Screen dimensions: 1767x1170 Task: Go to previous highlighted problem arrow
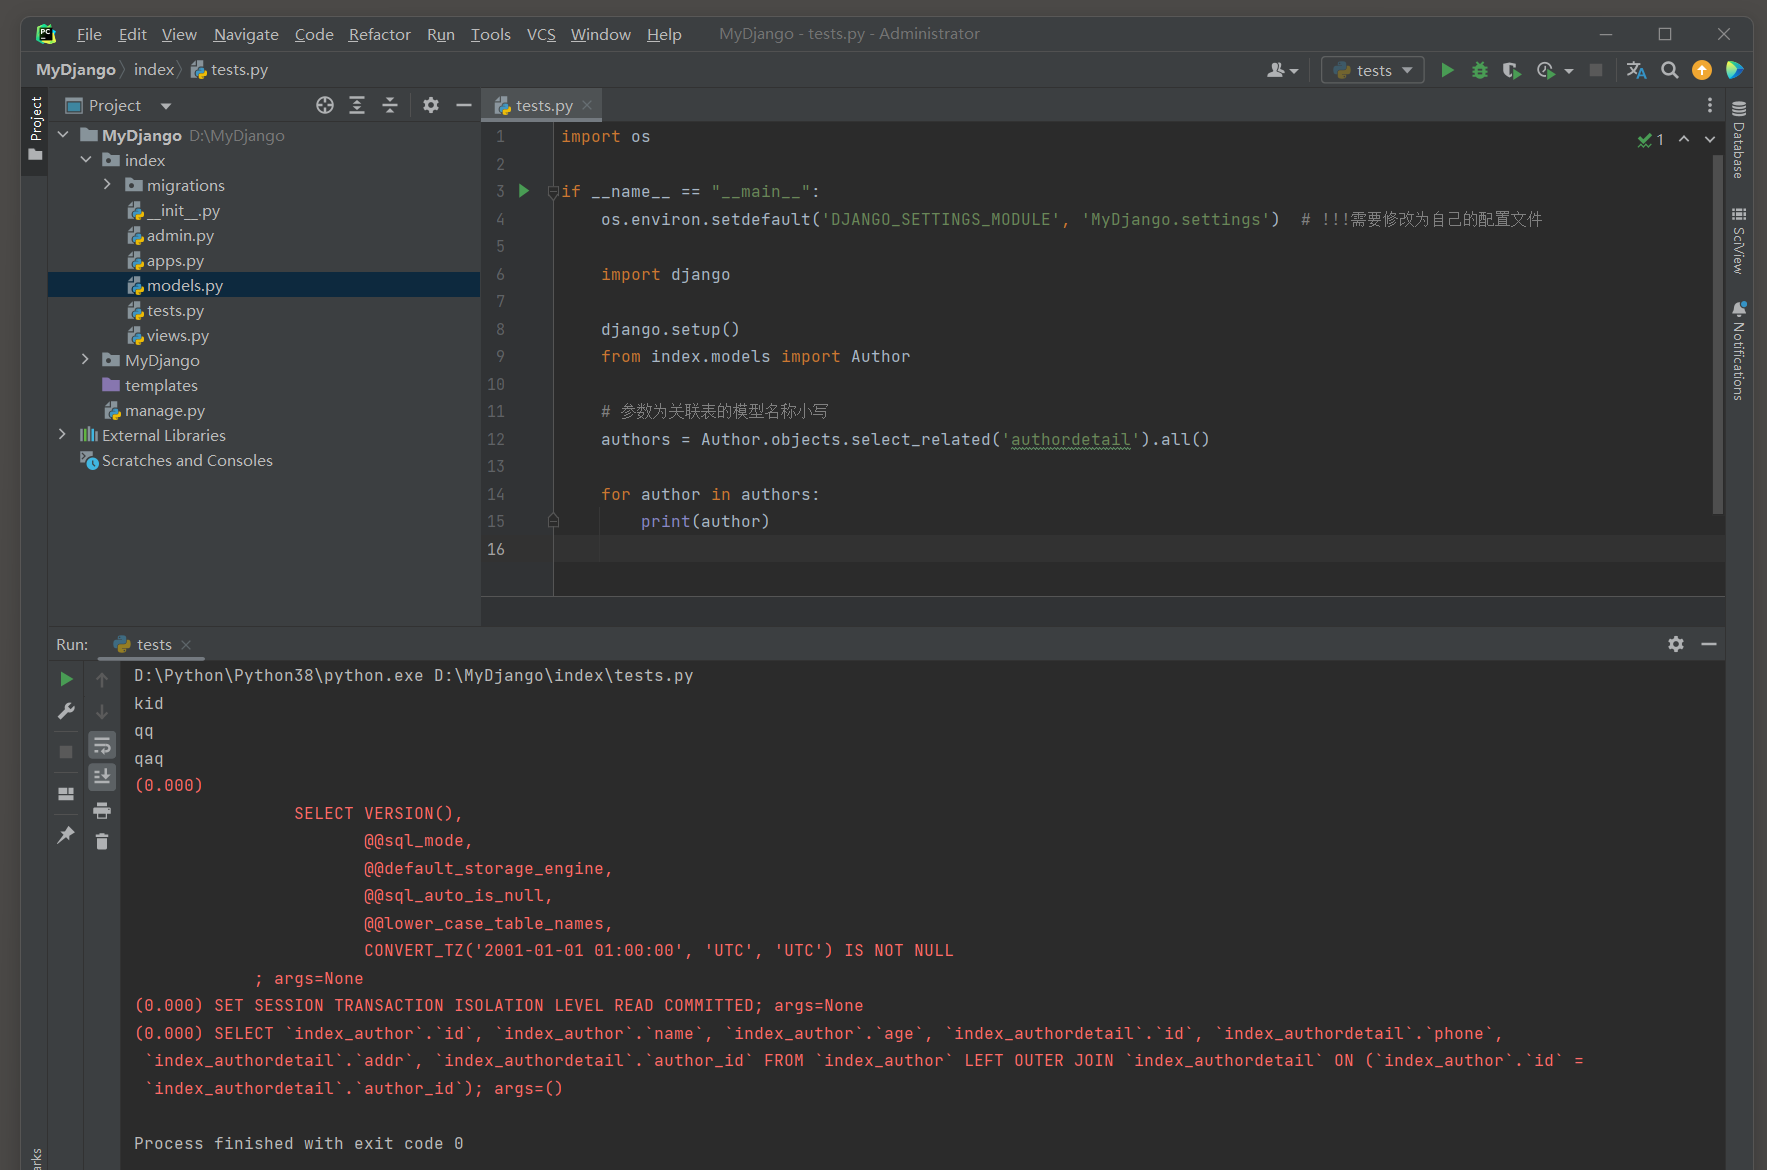coord(1684,139)
